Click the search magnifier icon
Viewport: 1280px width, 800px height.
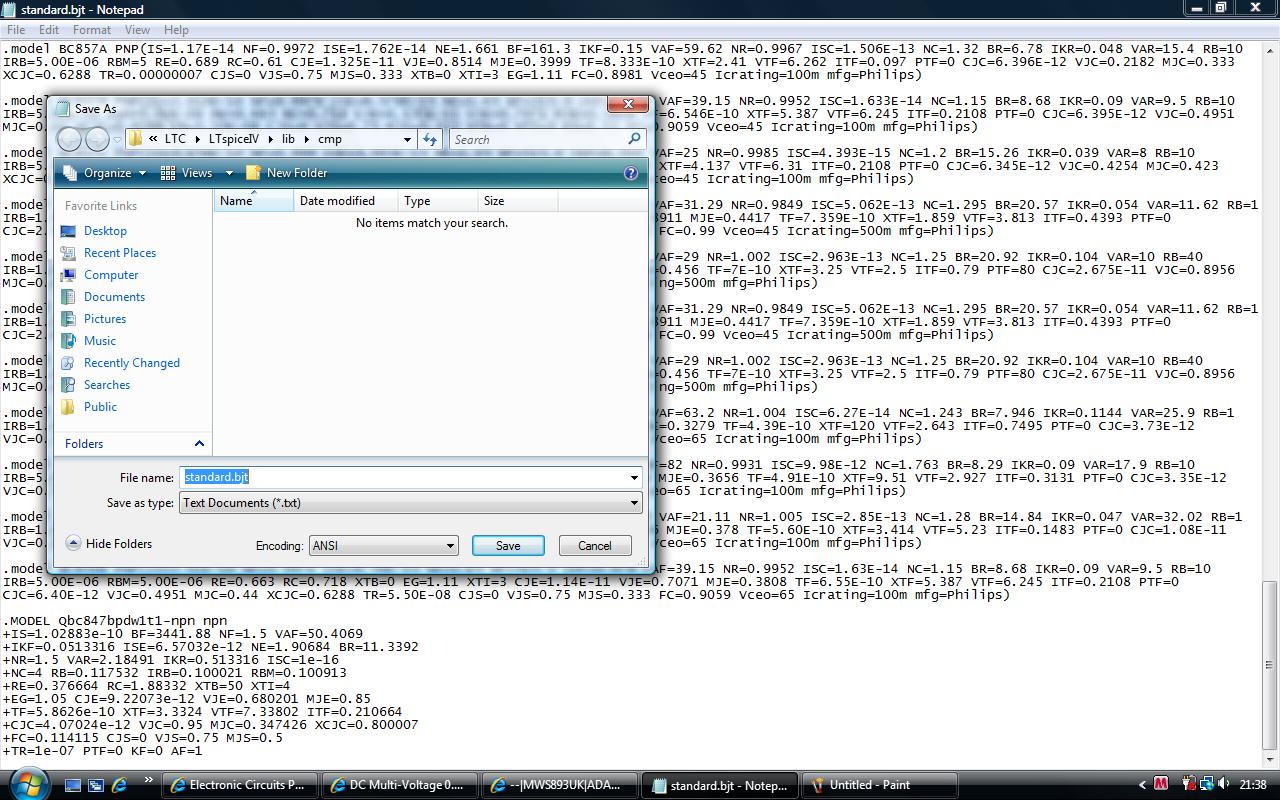coord(635,139)
